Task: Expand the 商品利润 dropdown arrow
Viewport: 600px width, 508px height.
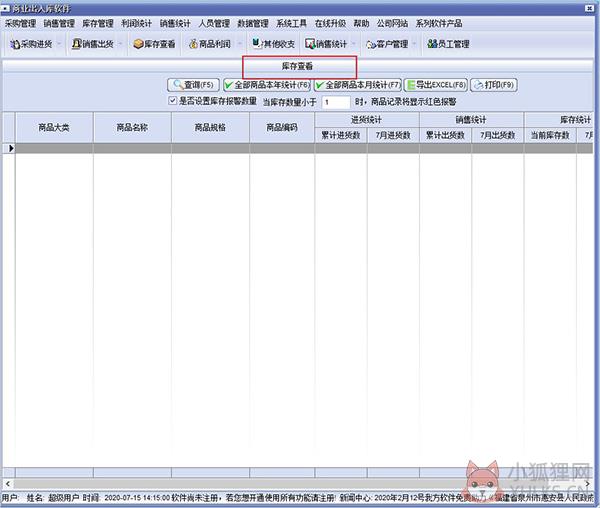Action: [x=240, y=44]
